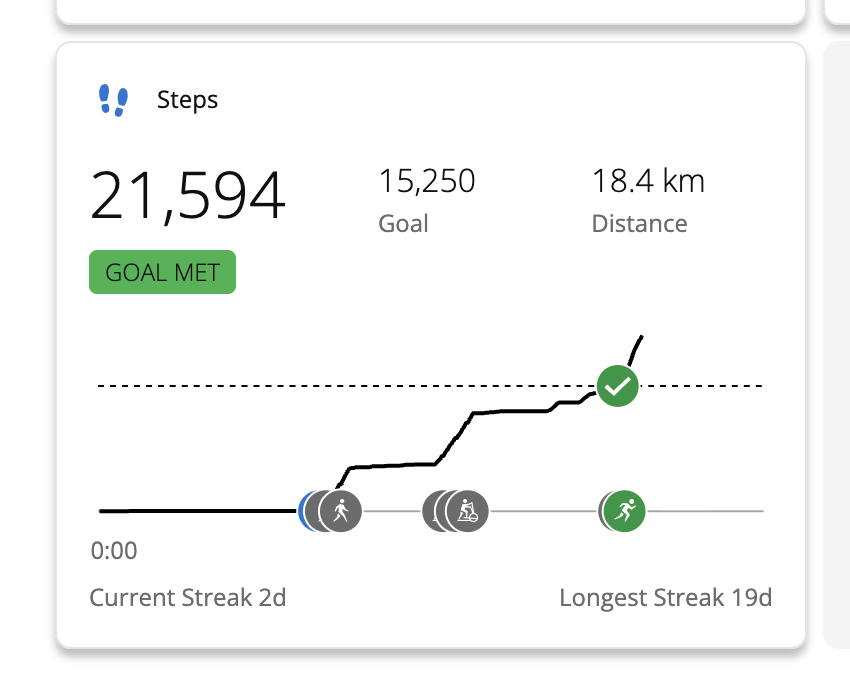Select the 15,250 goal value
Viewport: 850px width, 686px height.
tap(426, 181)
